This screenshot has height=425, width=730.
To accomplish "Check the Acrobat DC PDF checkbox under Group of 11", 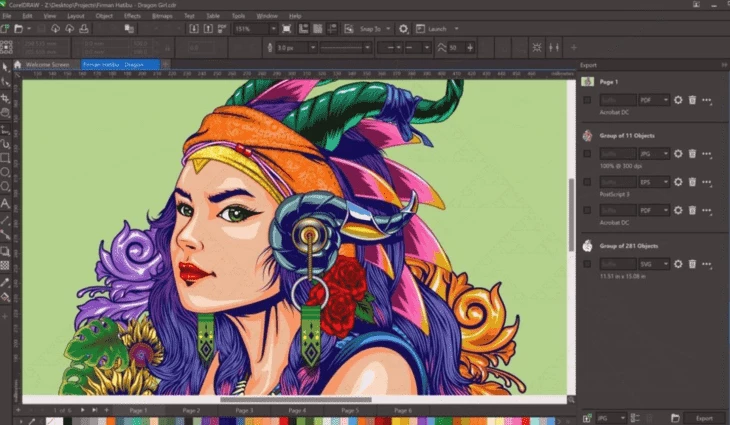I will pyautogui.click(x=587, y=210).
